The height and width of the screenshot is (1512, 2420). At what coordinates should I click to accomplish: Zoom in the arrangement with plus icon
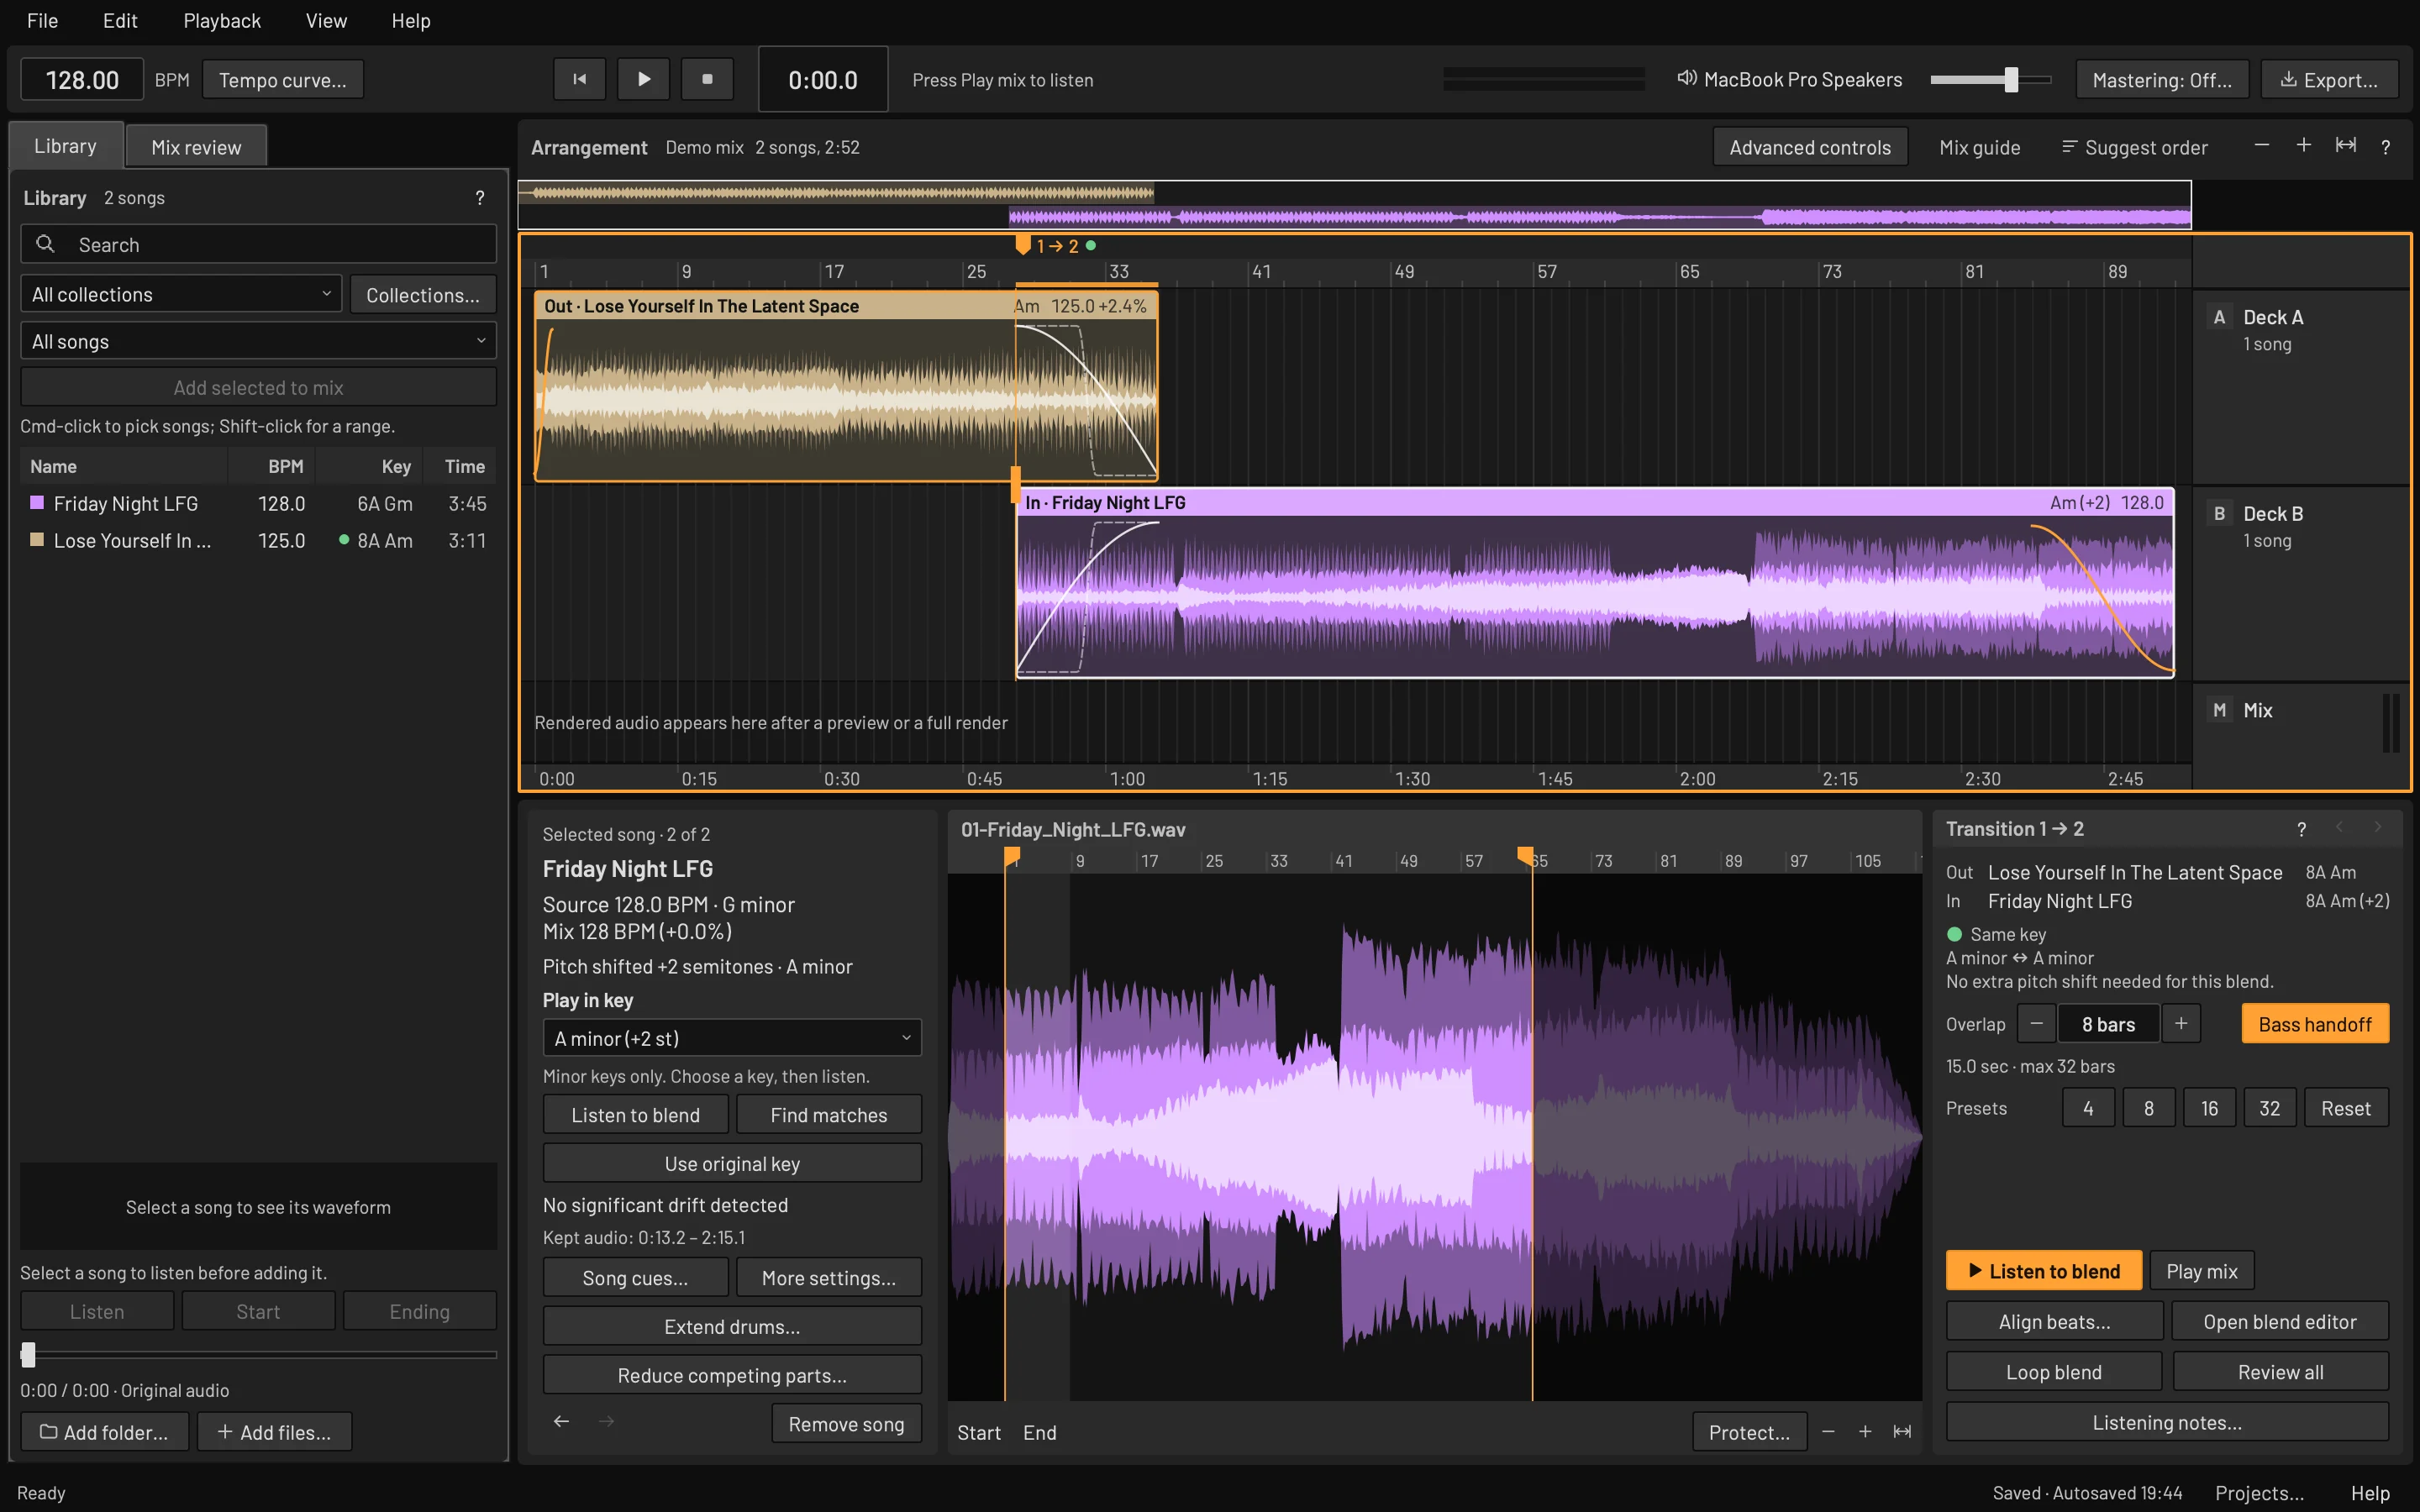coord(2304,146)
